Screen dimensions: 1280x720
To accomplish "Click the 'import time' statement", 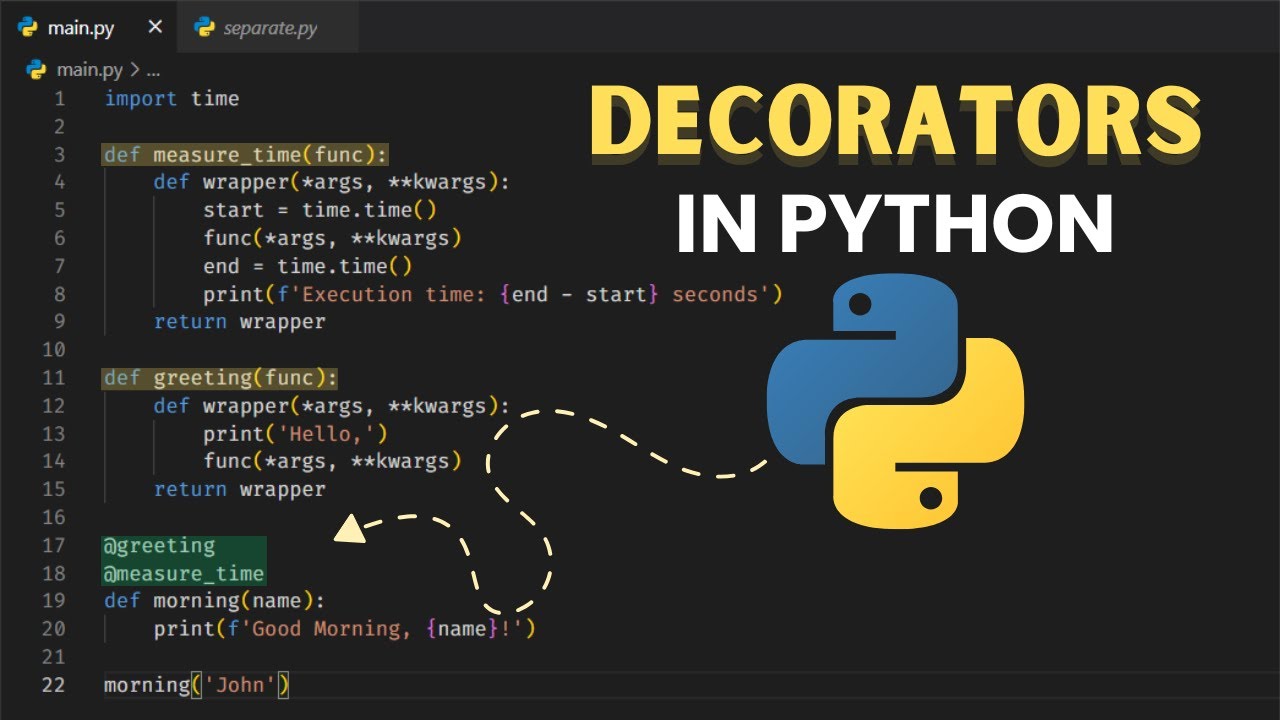I will click(x=172, y=98).
